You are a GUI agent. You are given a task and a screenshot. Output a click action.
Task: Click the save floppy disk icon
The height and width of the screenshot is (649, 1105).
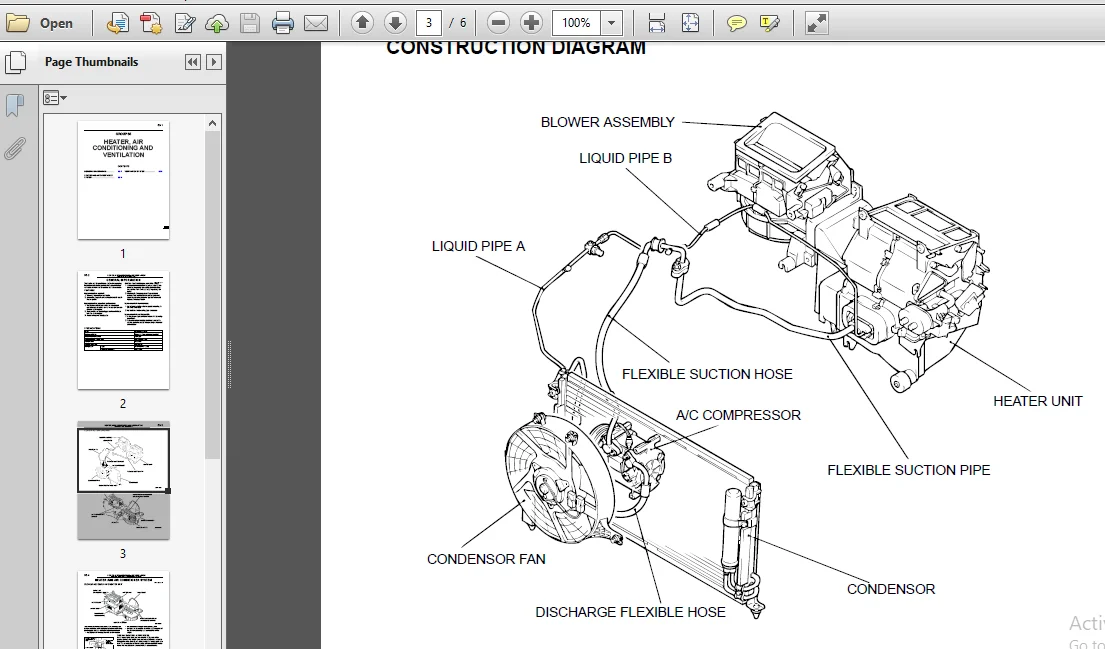249,23
